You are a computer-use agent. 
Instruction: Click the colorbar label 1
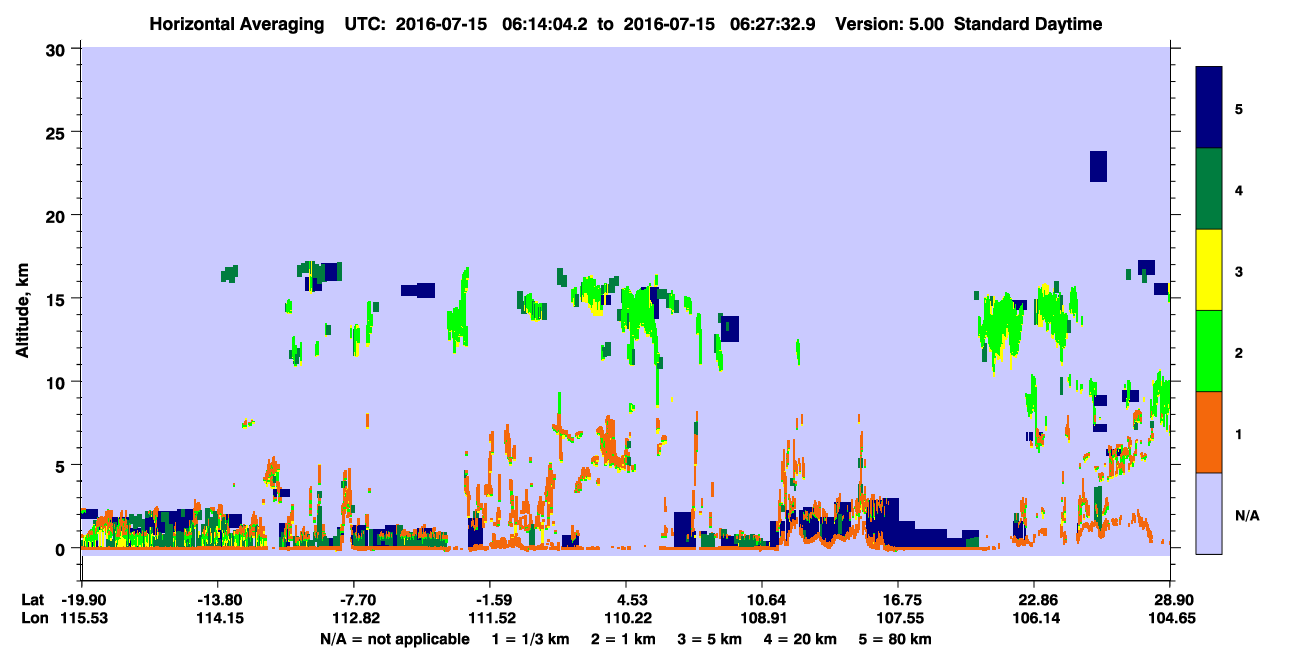(1239, 434)
